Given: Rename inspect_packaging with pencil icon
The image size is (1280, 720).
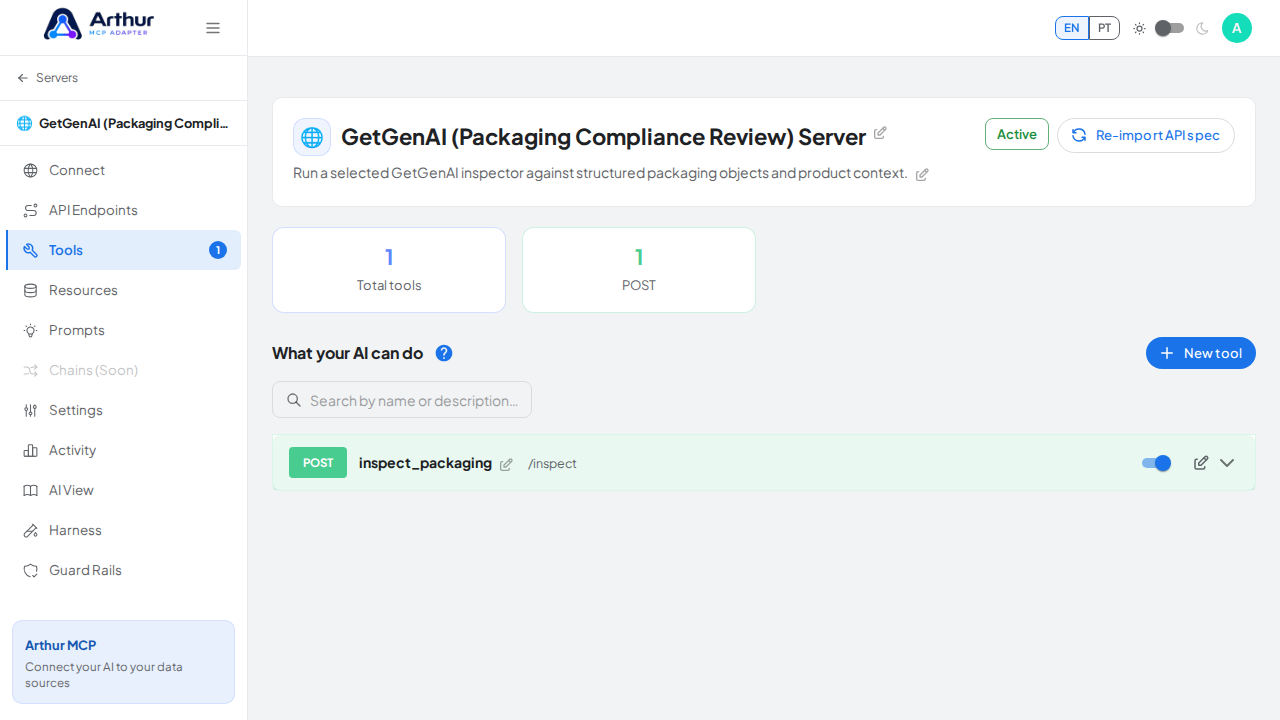Looking at the screenshot, I should (x=506, y=464).
